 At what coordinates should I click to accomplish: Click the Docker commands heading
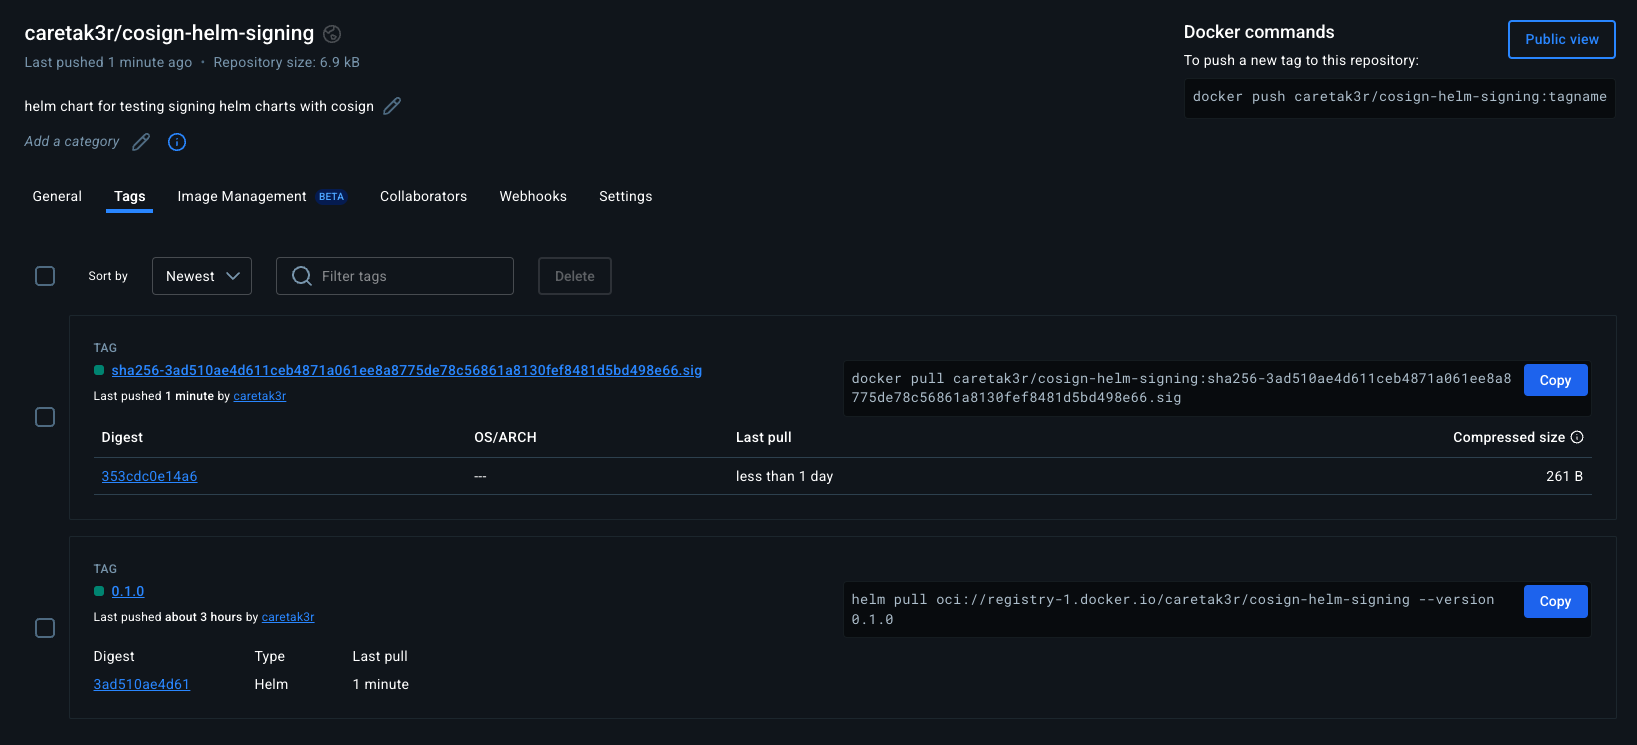point(1259,32)
